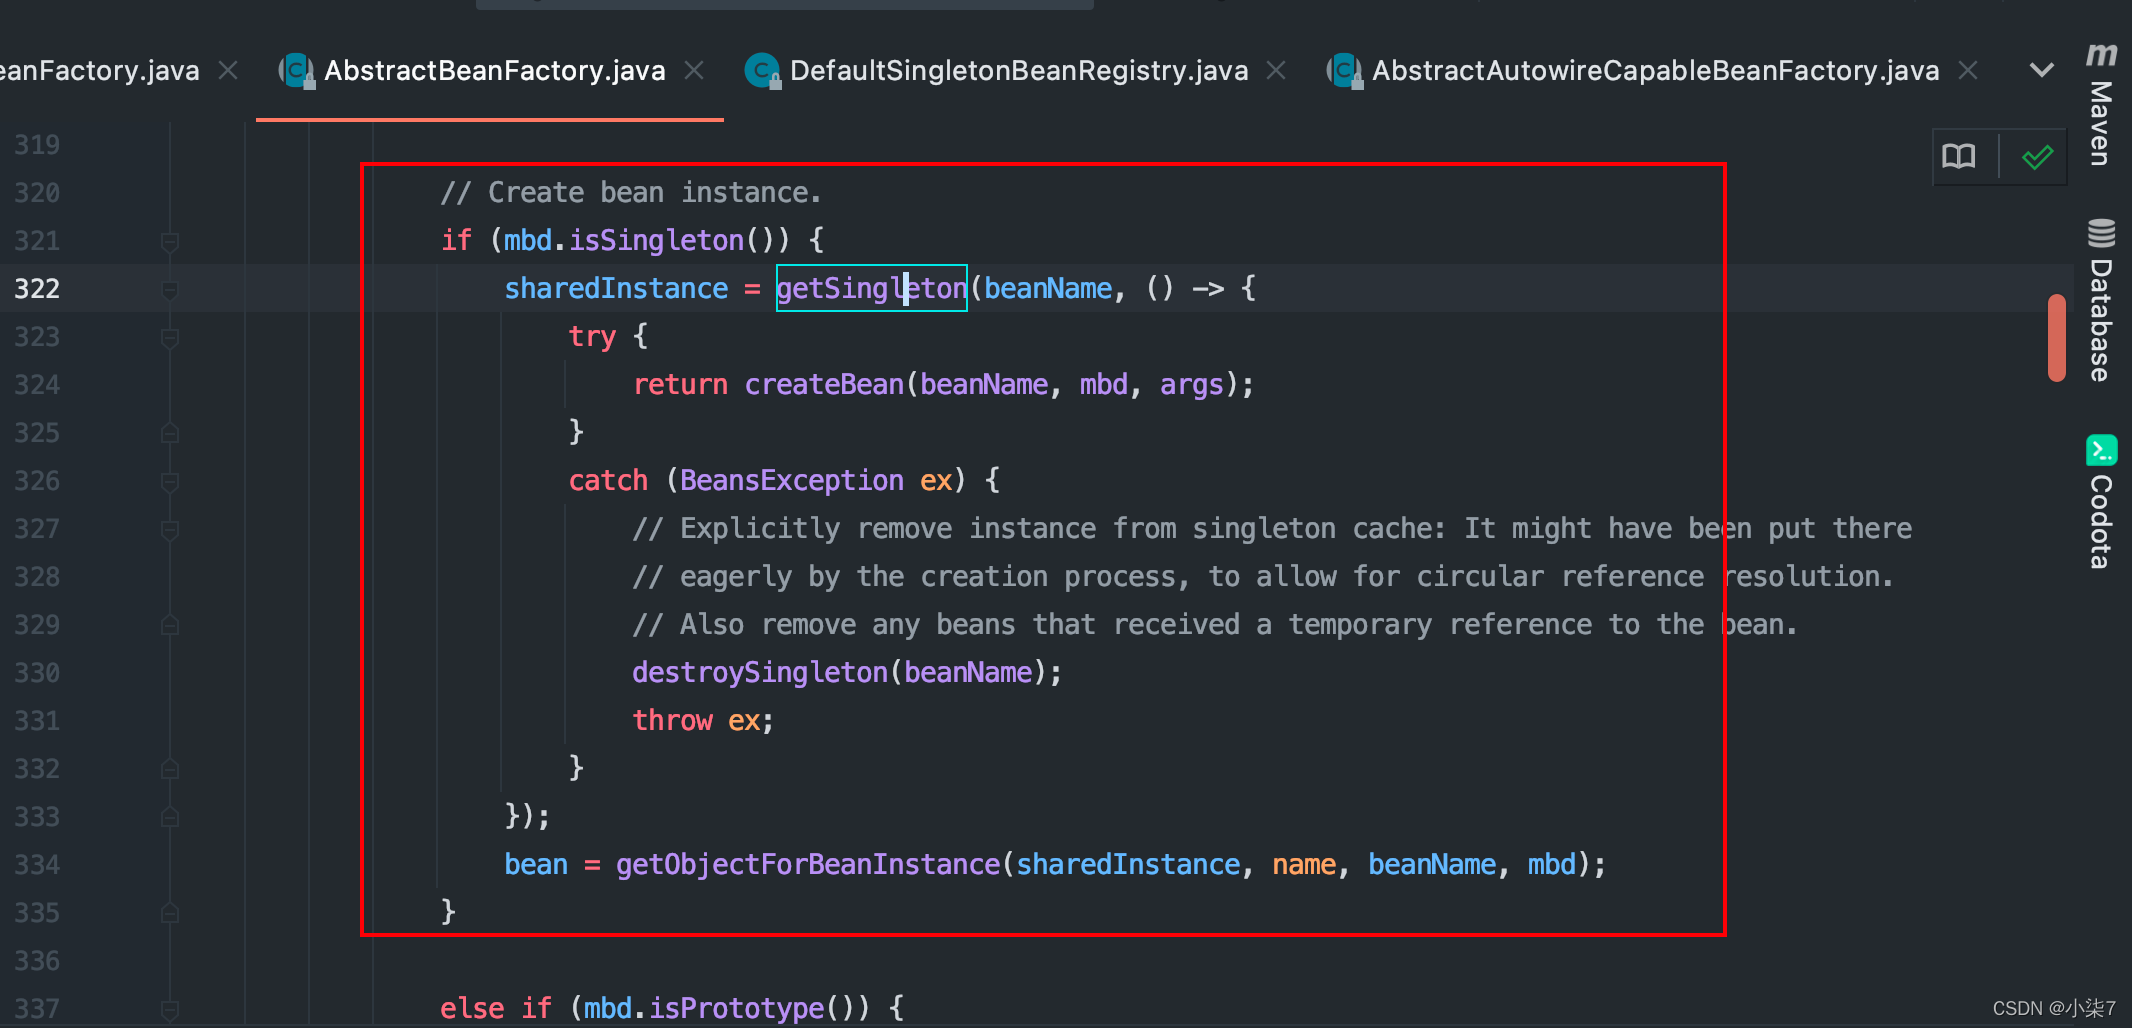Click BeansException in the catch clause

[x=792, y=481]
